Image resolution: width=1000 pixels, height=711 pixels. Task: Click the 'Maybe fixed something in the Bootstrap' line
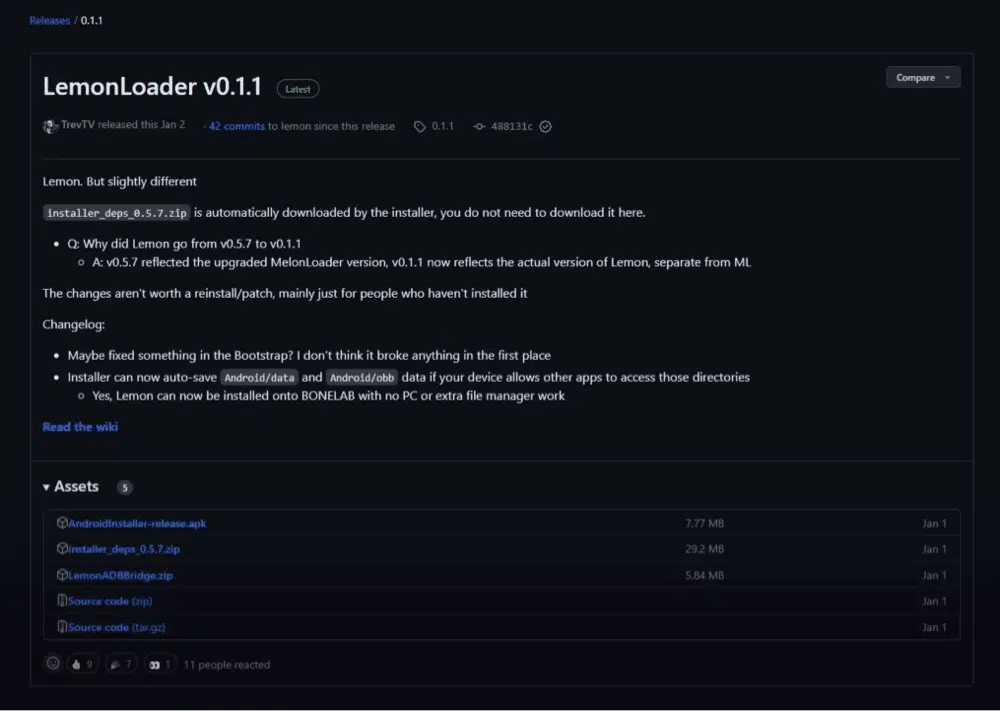309,356
